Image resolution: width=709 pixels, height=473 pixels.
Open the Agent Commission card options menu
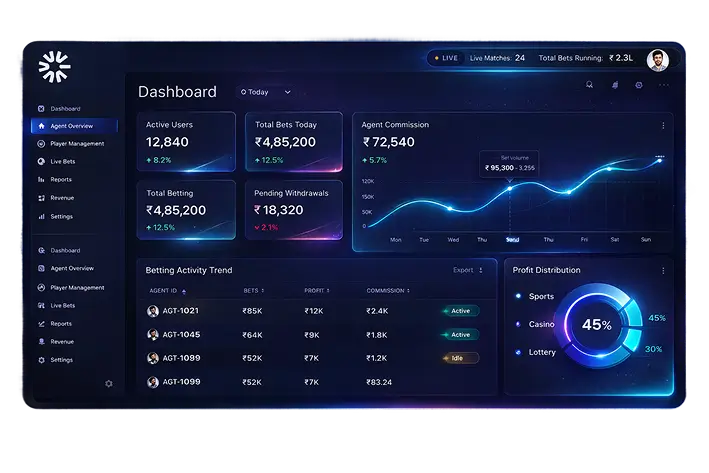pyautogui.click(x=662, y=126)
